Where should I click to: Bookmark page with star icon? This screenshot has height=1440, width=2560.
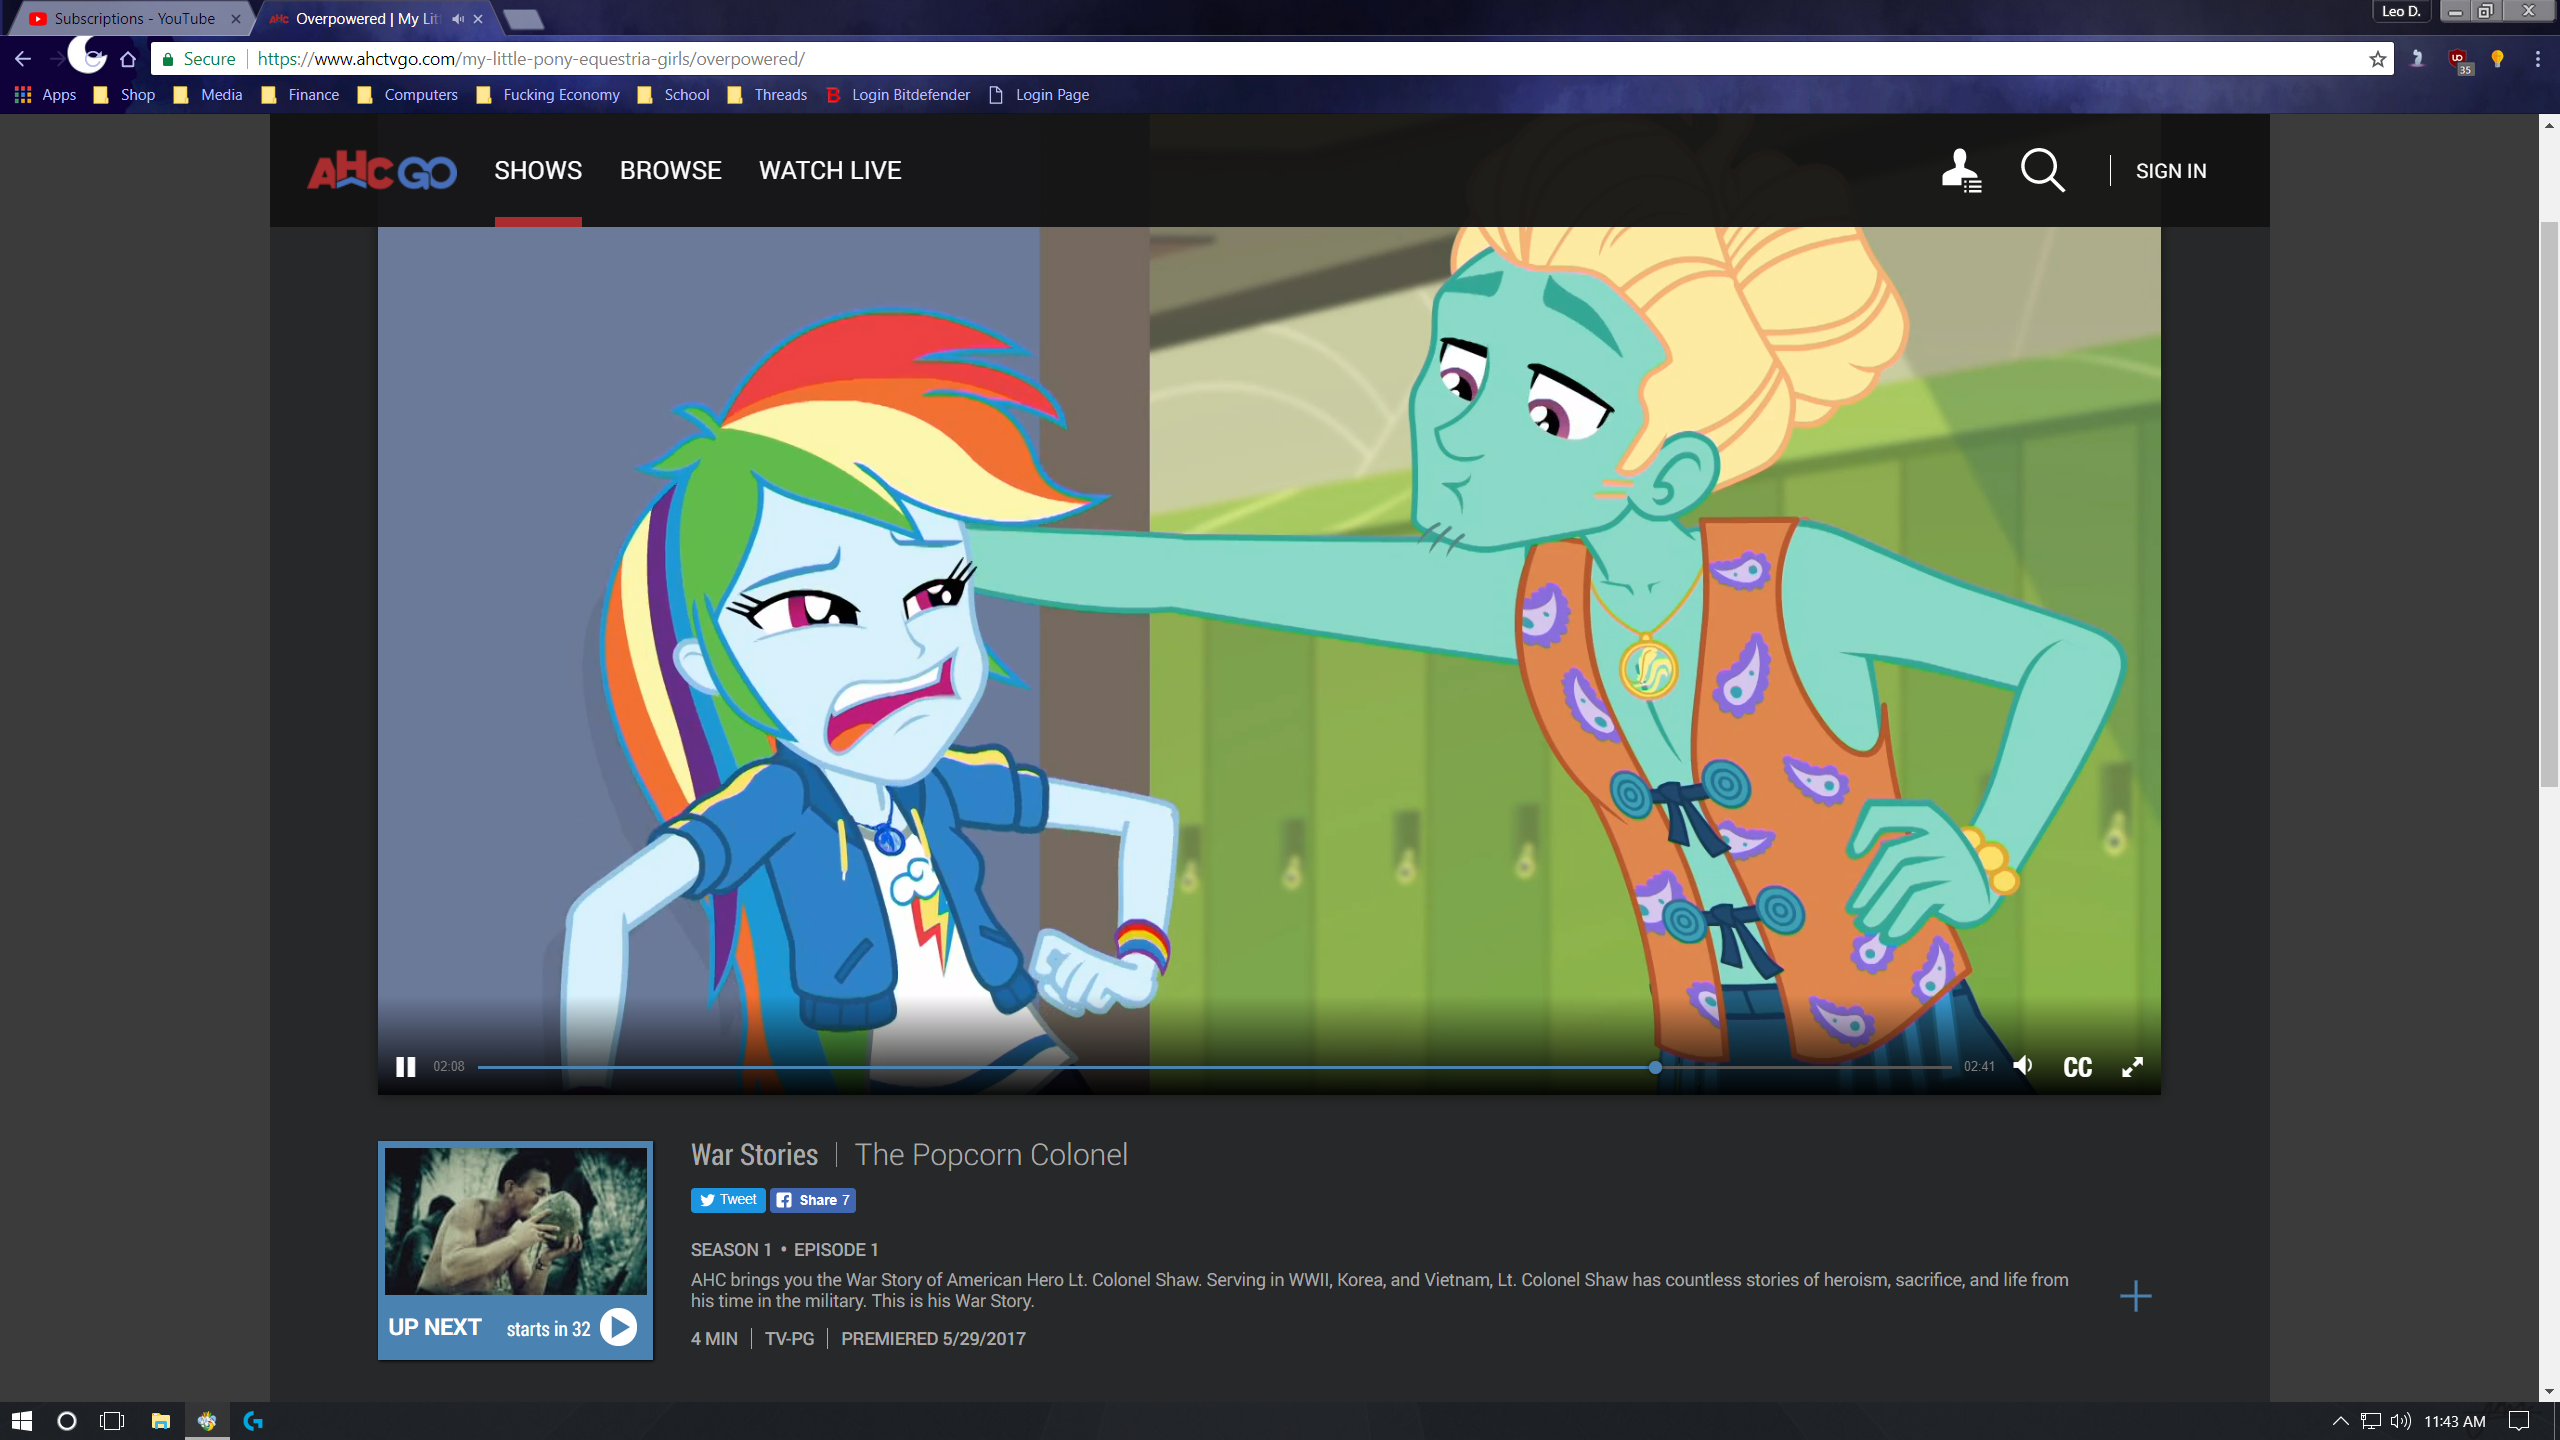2377,59
